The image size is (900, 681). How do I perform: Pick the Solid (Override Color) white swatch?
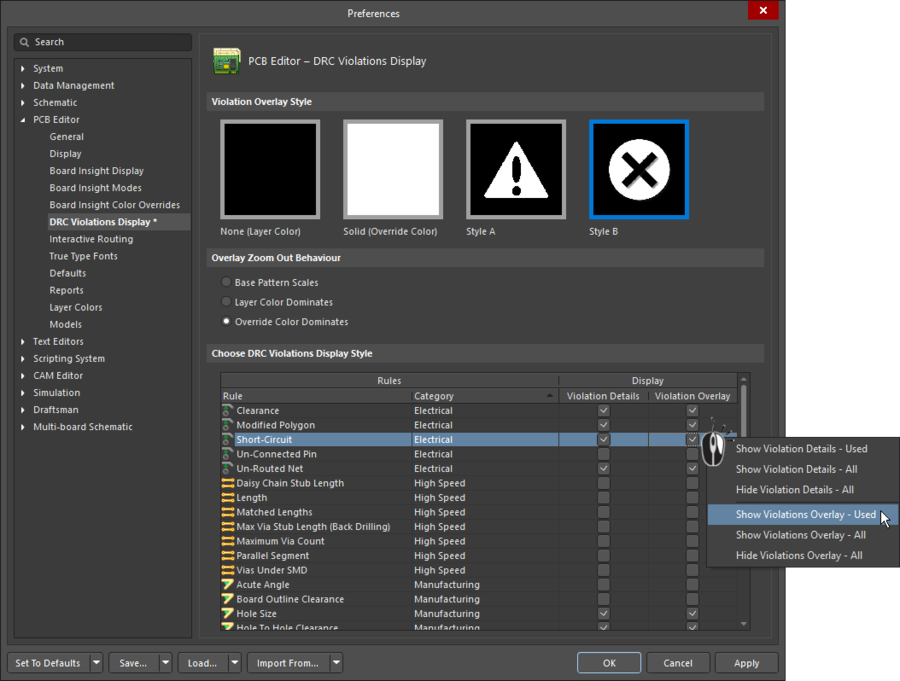393,170
